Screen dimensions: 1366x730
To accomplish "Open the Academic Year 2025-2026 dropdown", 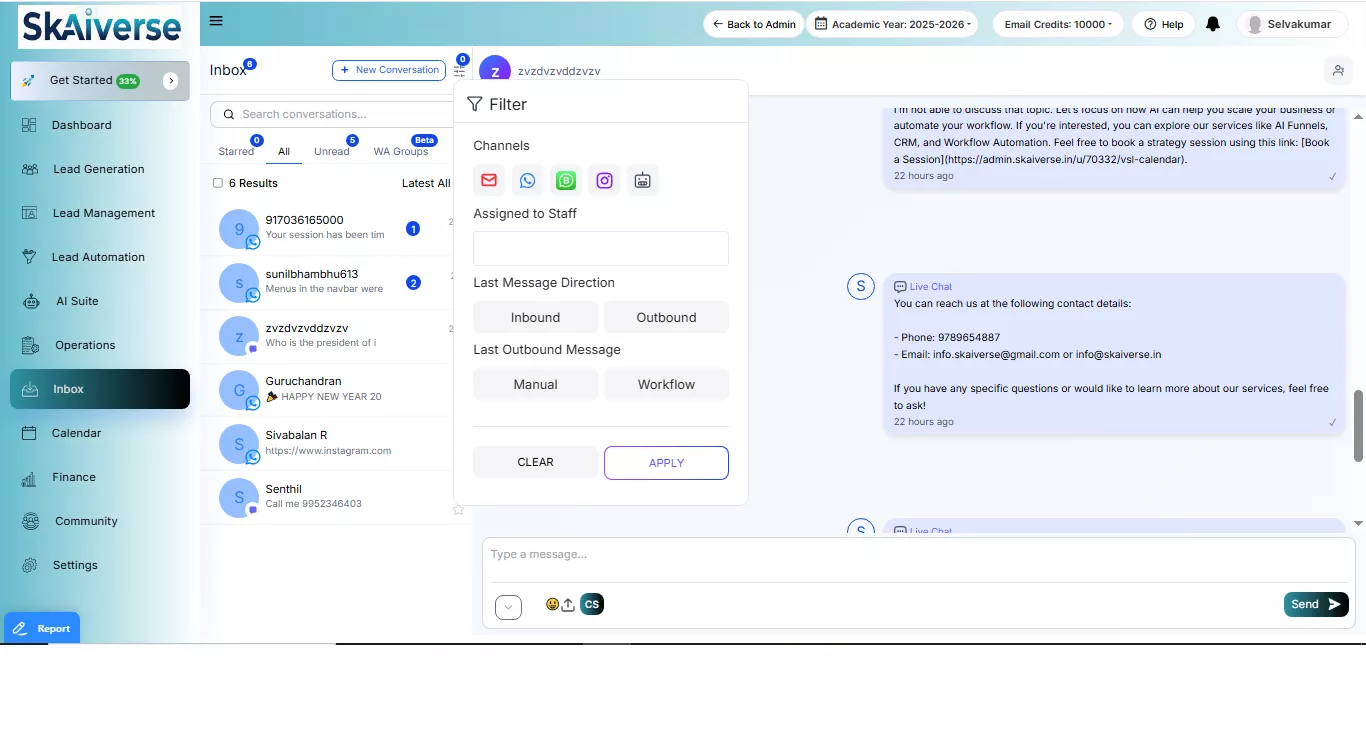I will tap(892, 24).
